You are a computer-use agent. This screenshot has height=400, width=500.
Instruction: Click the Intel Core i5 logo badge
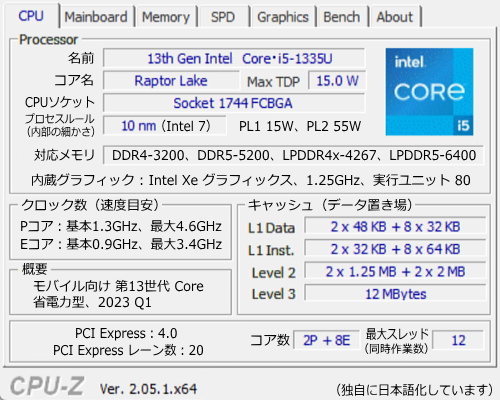429,92
